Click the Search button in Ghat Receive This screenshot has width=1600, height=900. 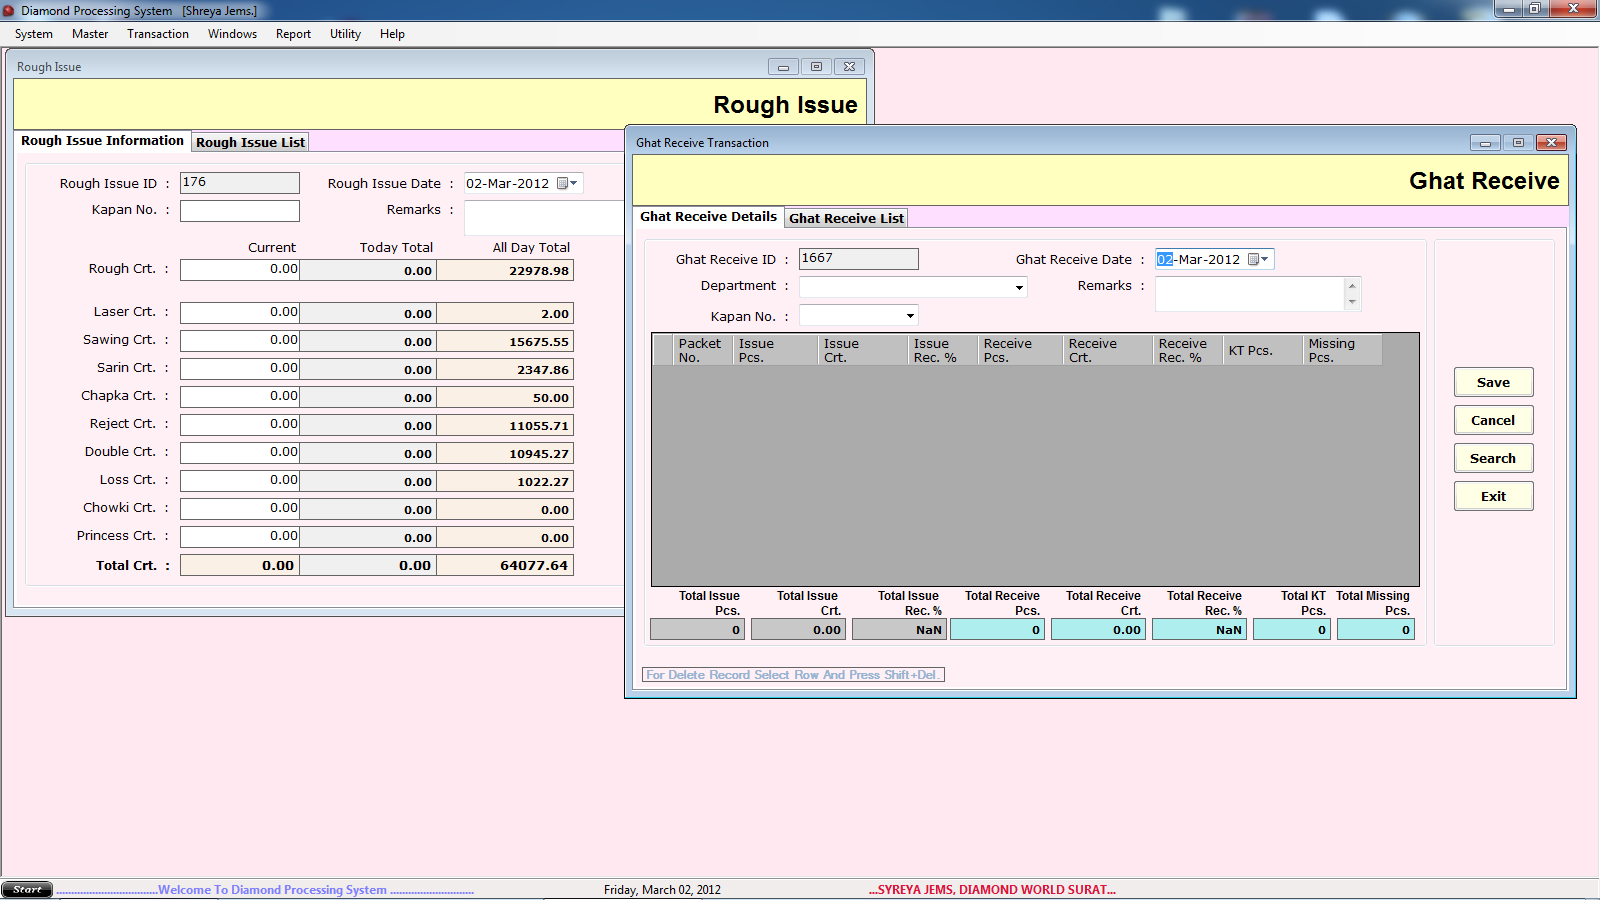click(1493, 458)
